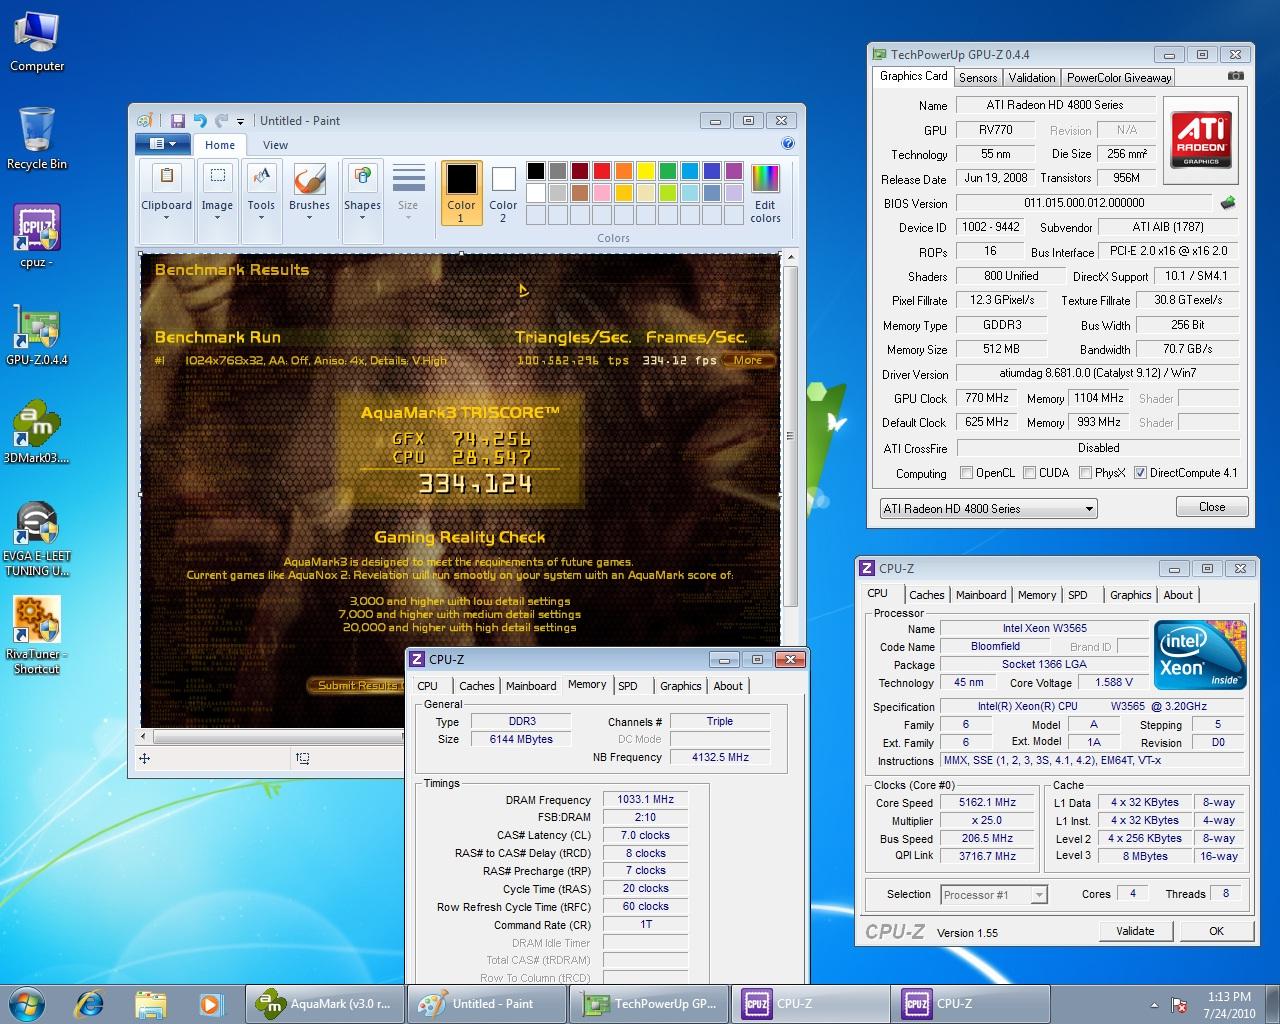Toggle the PhysX checkbox in GPU-Z

(x=1085, y=473)
